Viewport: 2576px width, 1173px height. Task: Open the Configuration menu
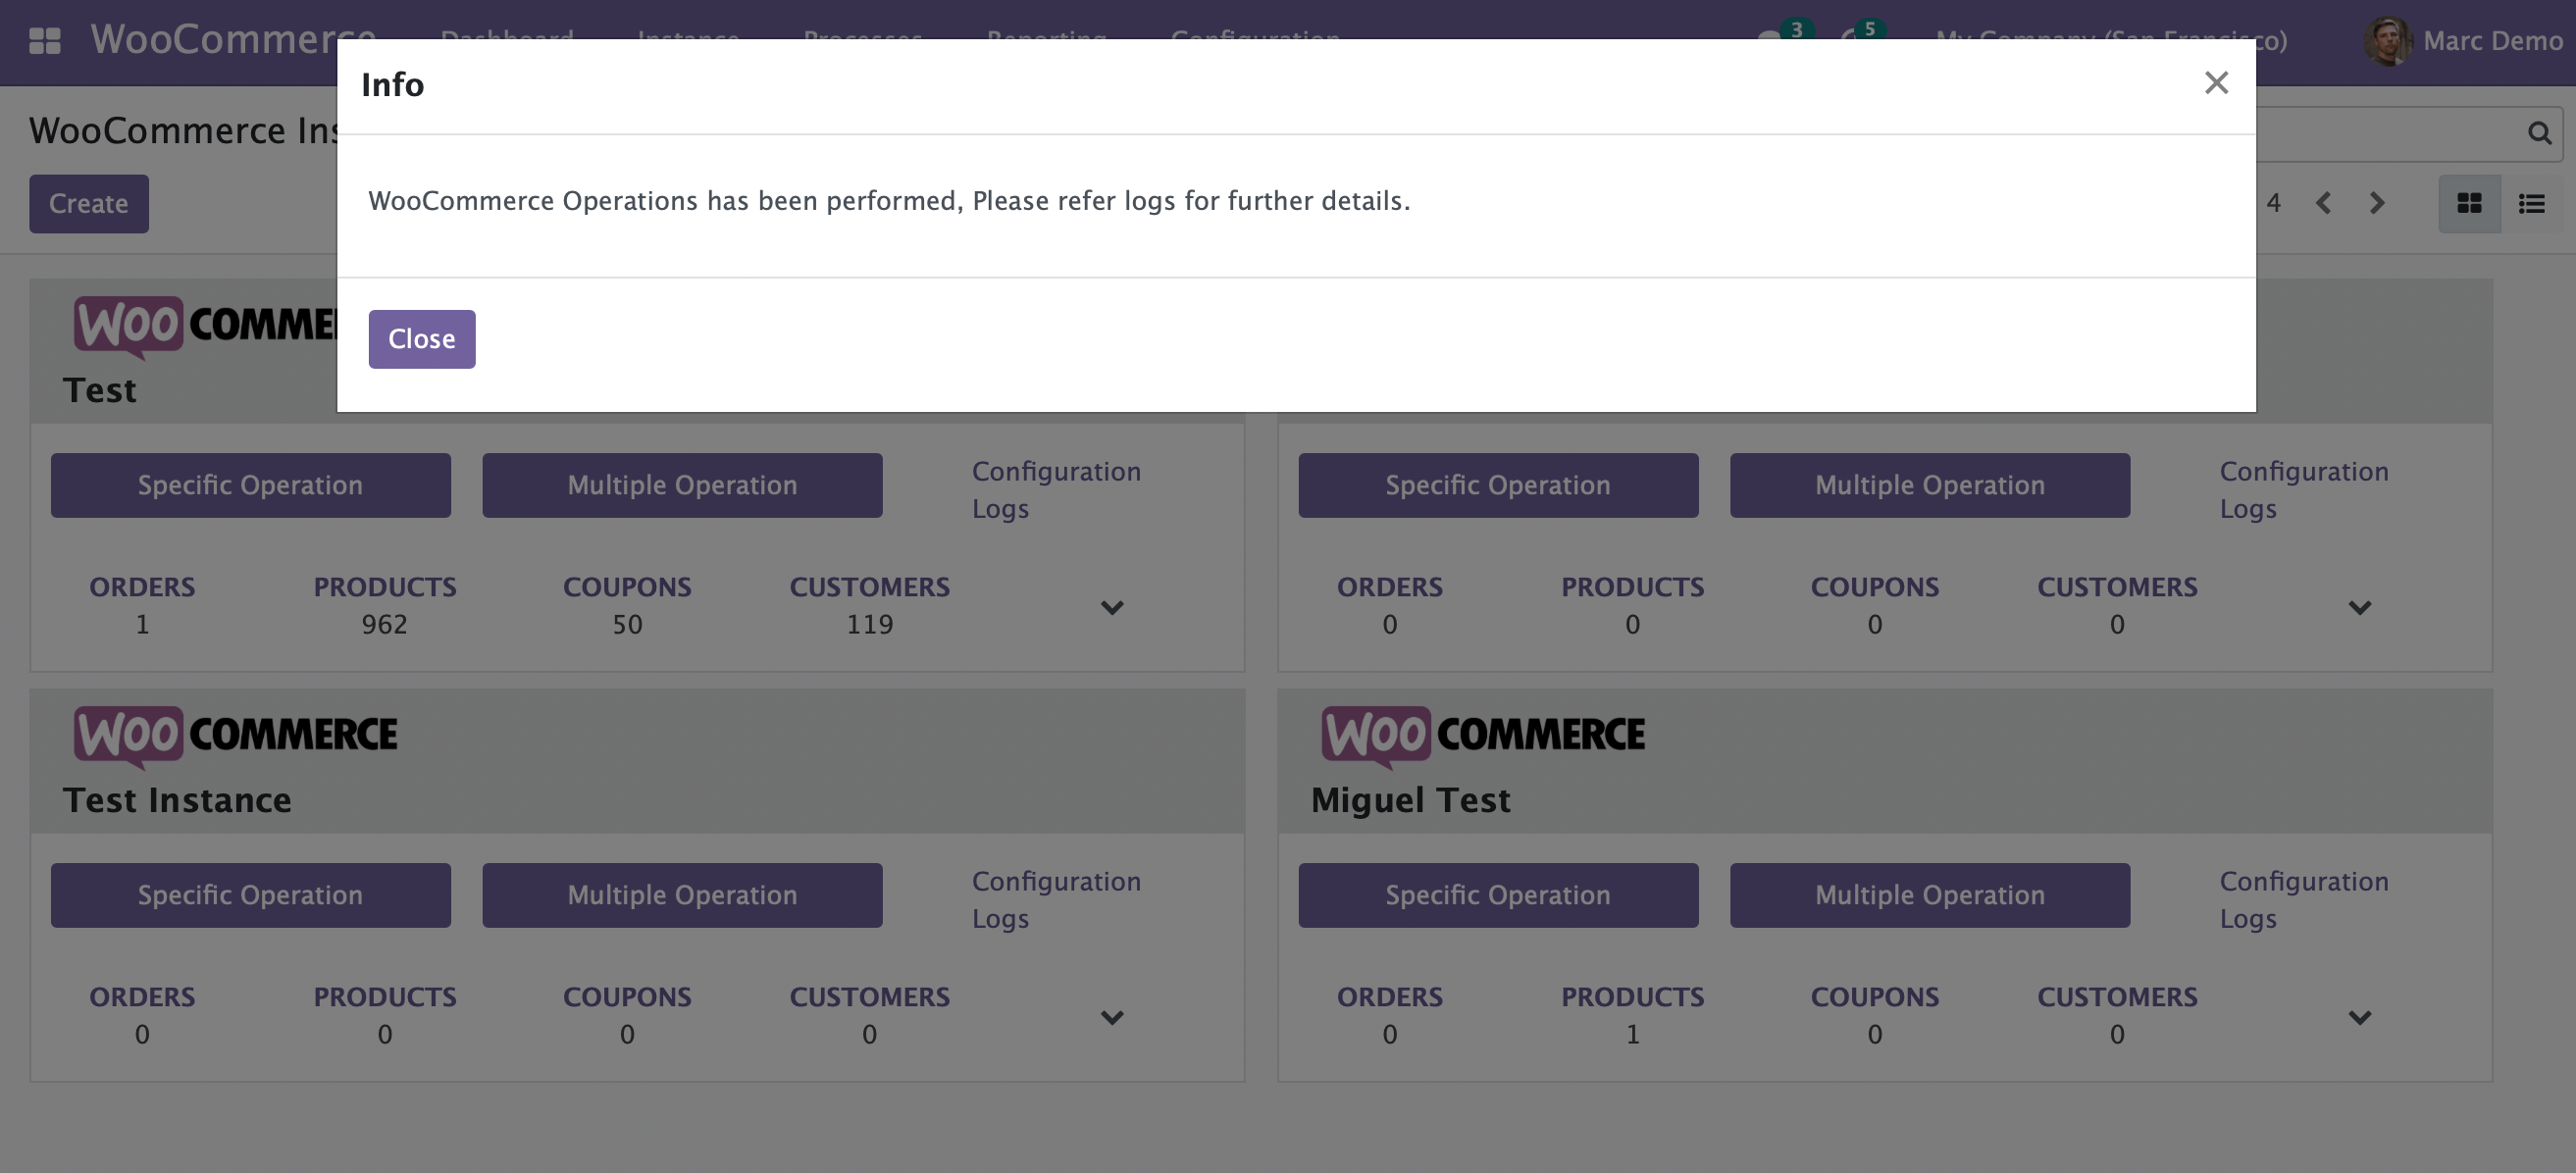coord(1255,38)
